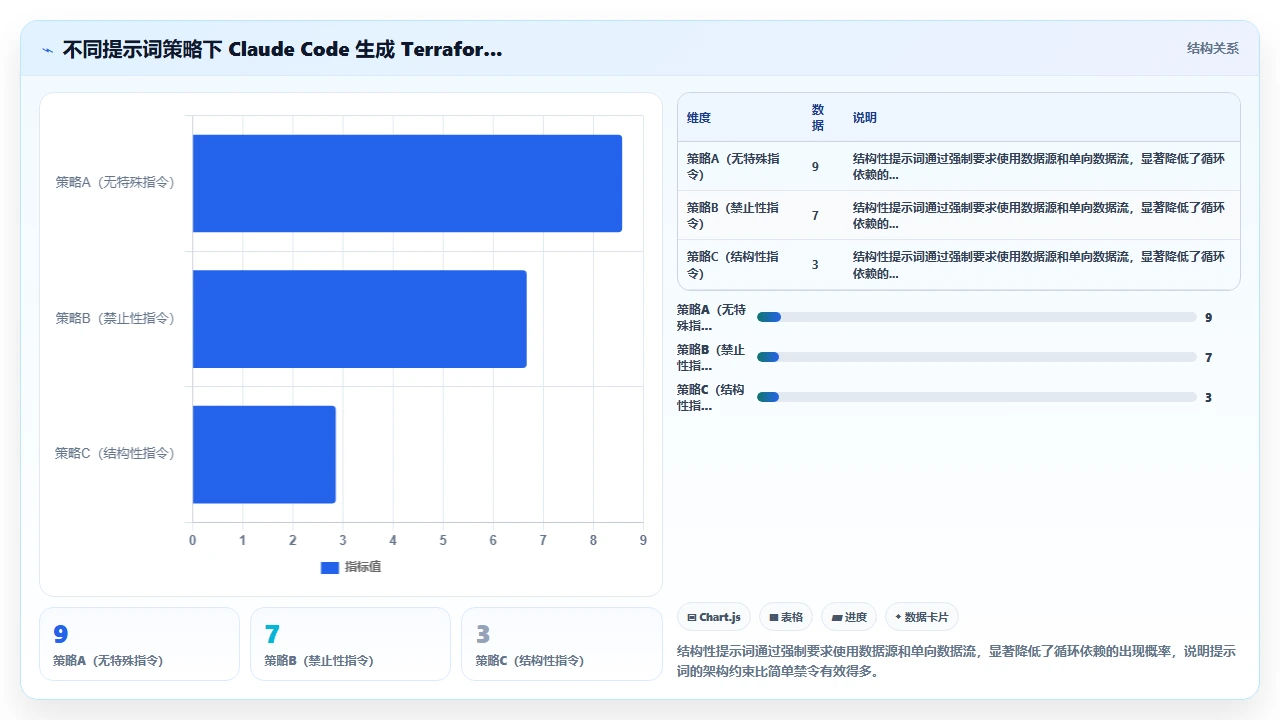1280x720 pixels.
Task: Click the 策略C（结构性指令）chart axis label
Action: click(x=115, y=453)
